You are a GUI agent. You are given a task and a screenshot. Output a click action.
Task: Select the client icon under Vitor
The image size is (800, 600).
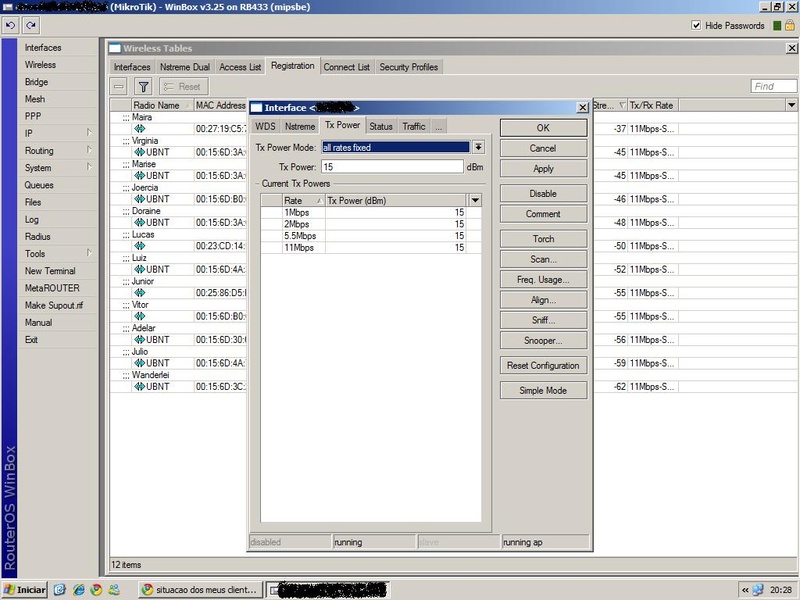[x=139, y=316]
